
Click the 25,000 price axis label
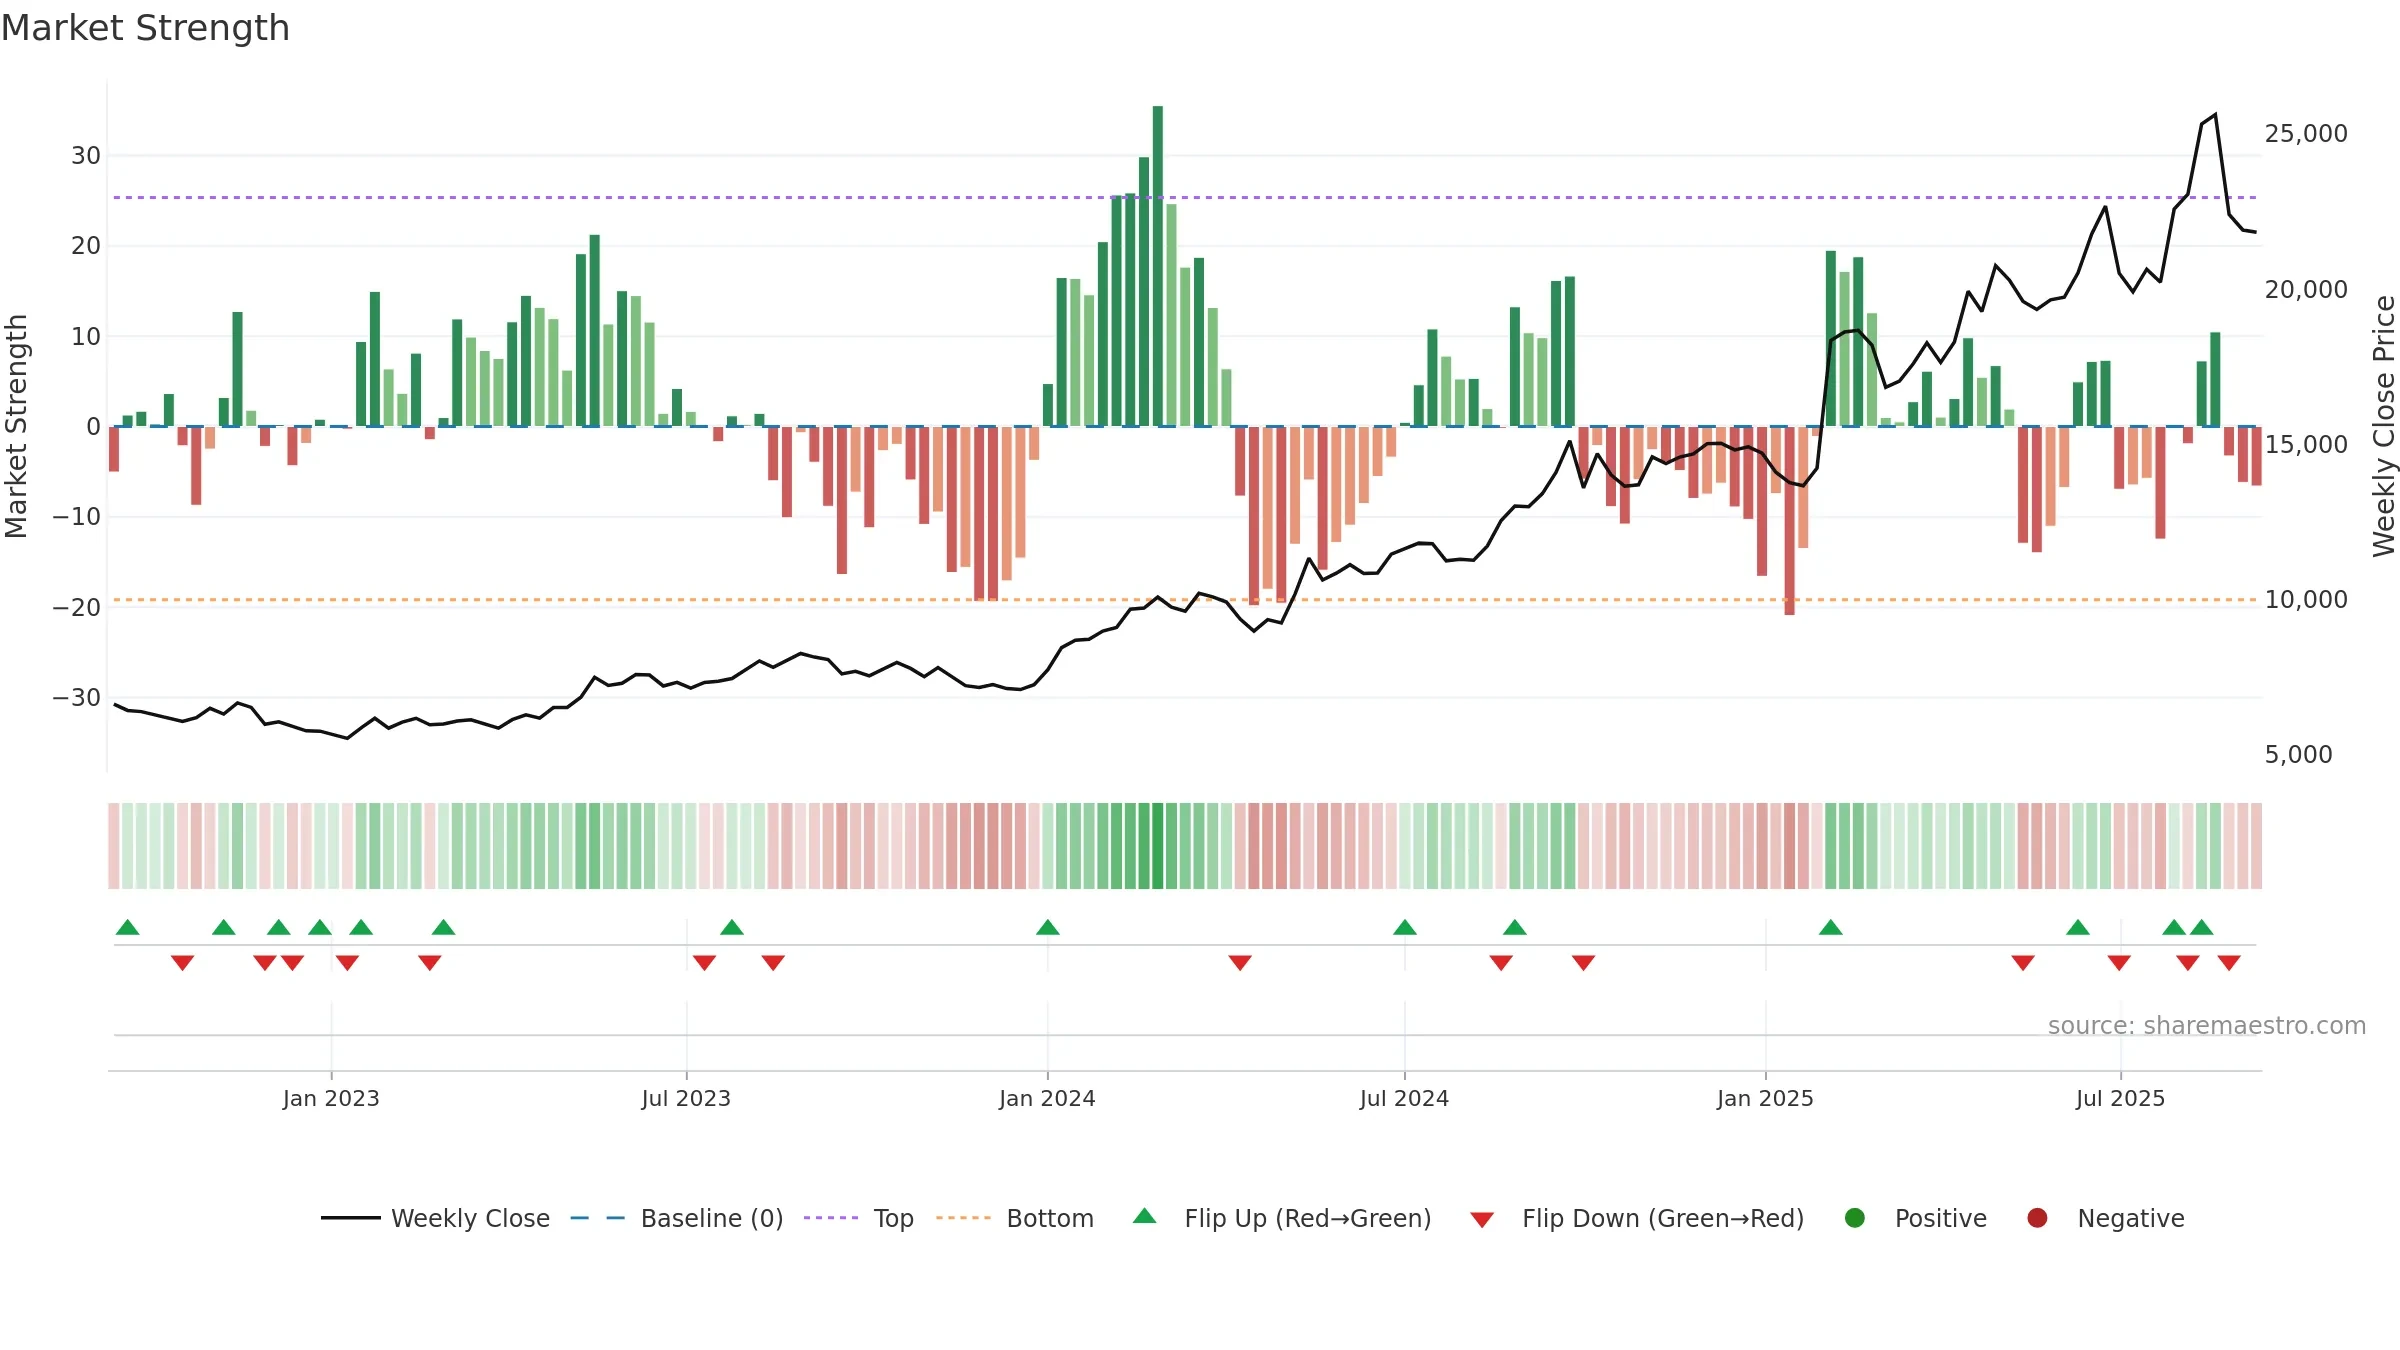tap(2306, 134)
